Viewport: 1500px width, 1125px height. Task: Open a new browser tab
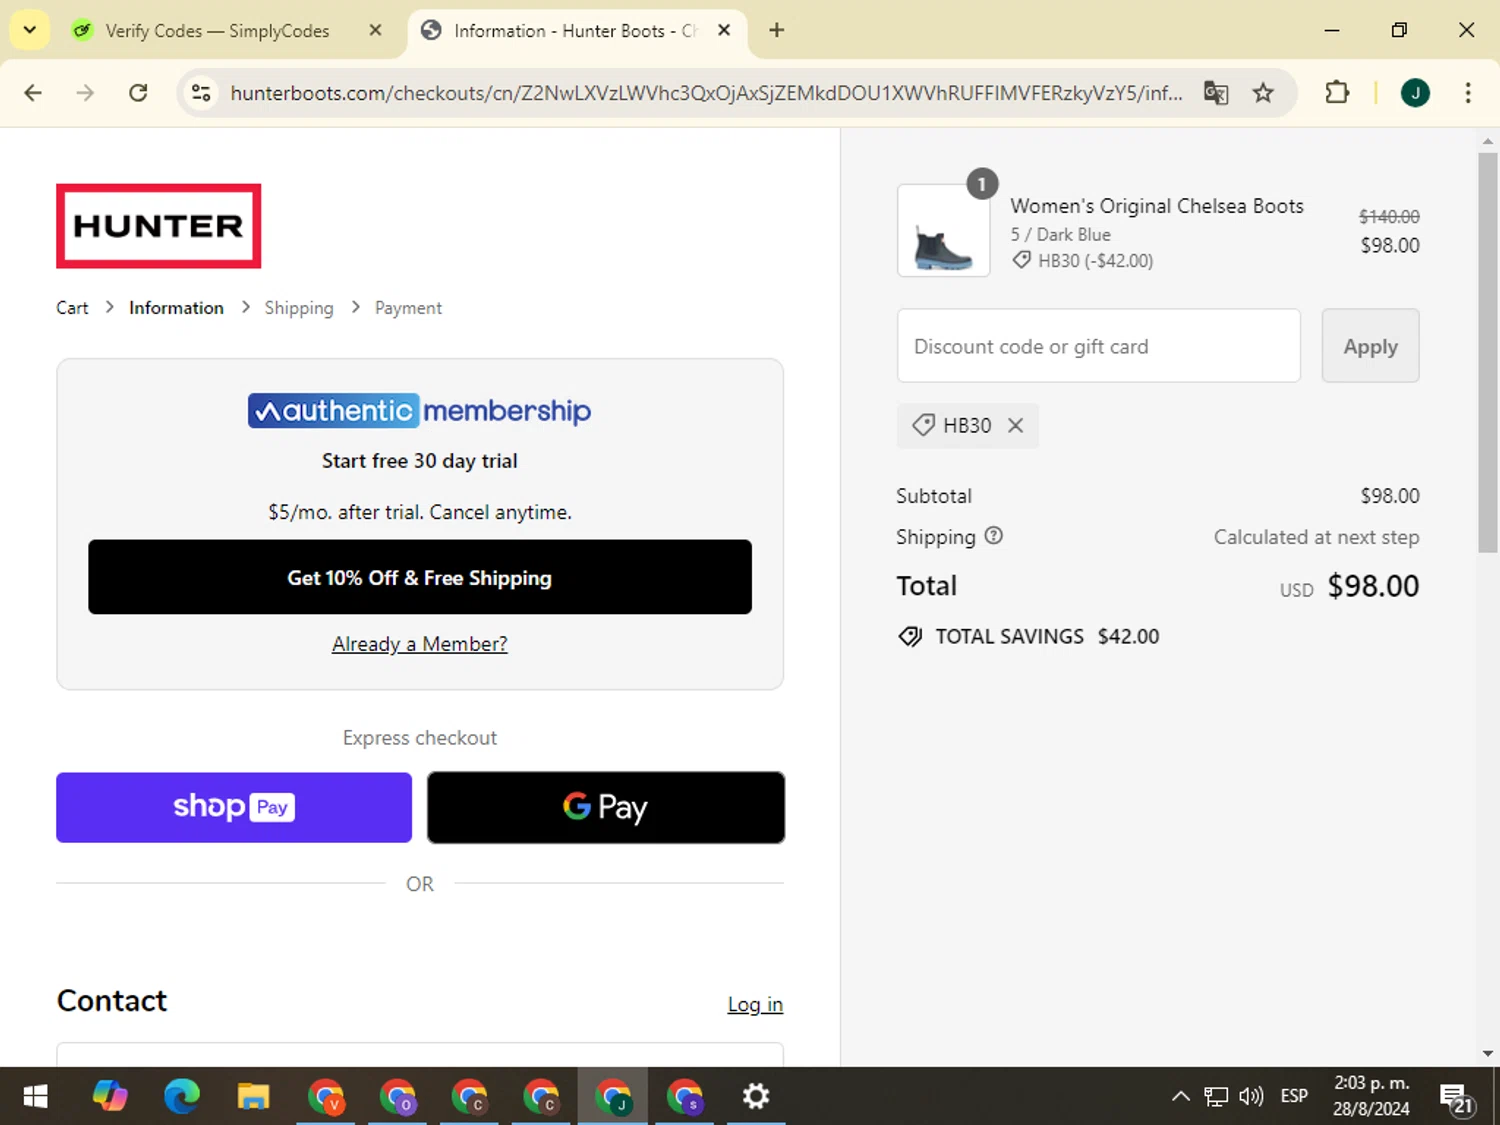(776, 30)
